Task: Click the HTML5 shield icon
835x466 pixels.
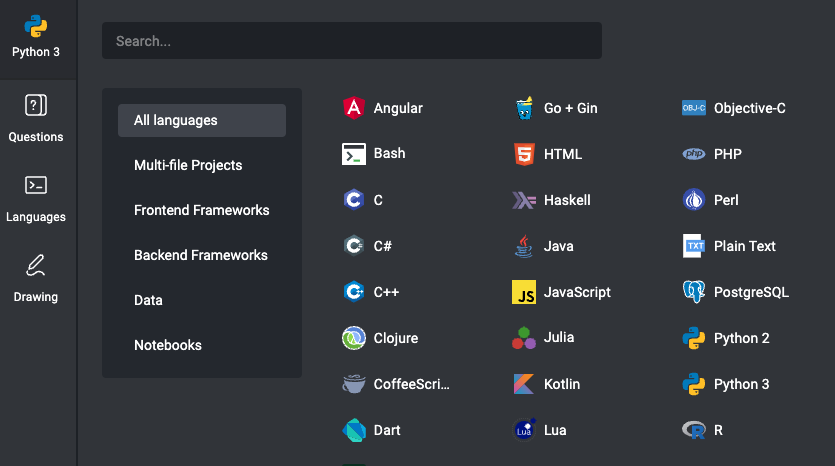Action: tap(523, 154)
